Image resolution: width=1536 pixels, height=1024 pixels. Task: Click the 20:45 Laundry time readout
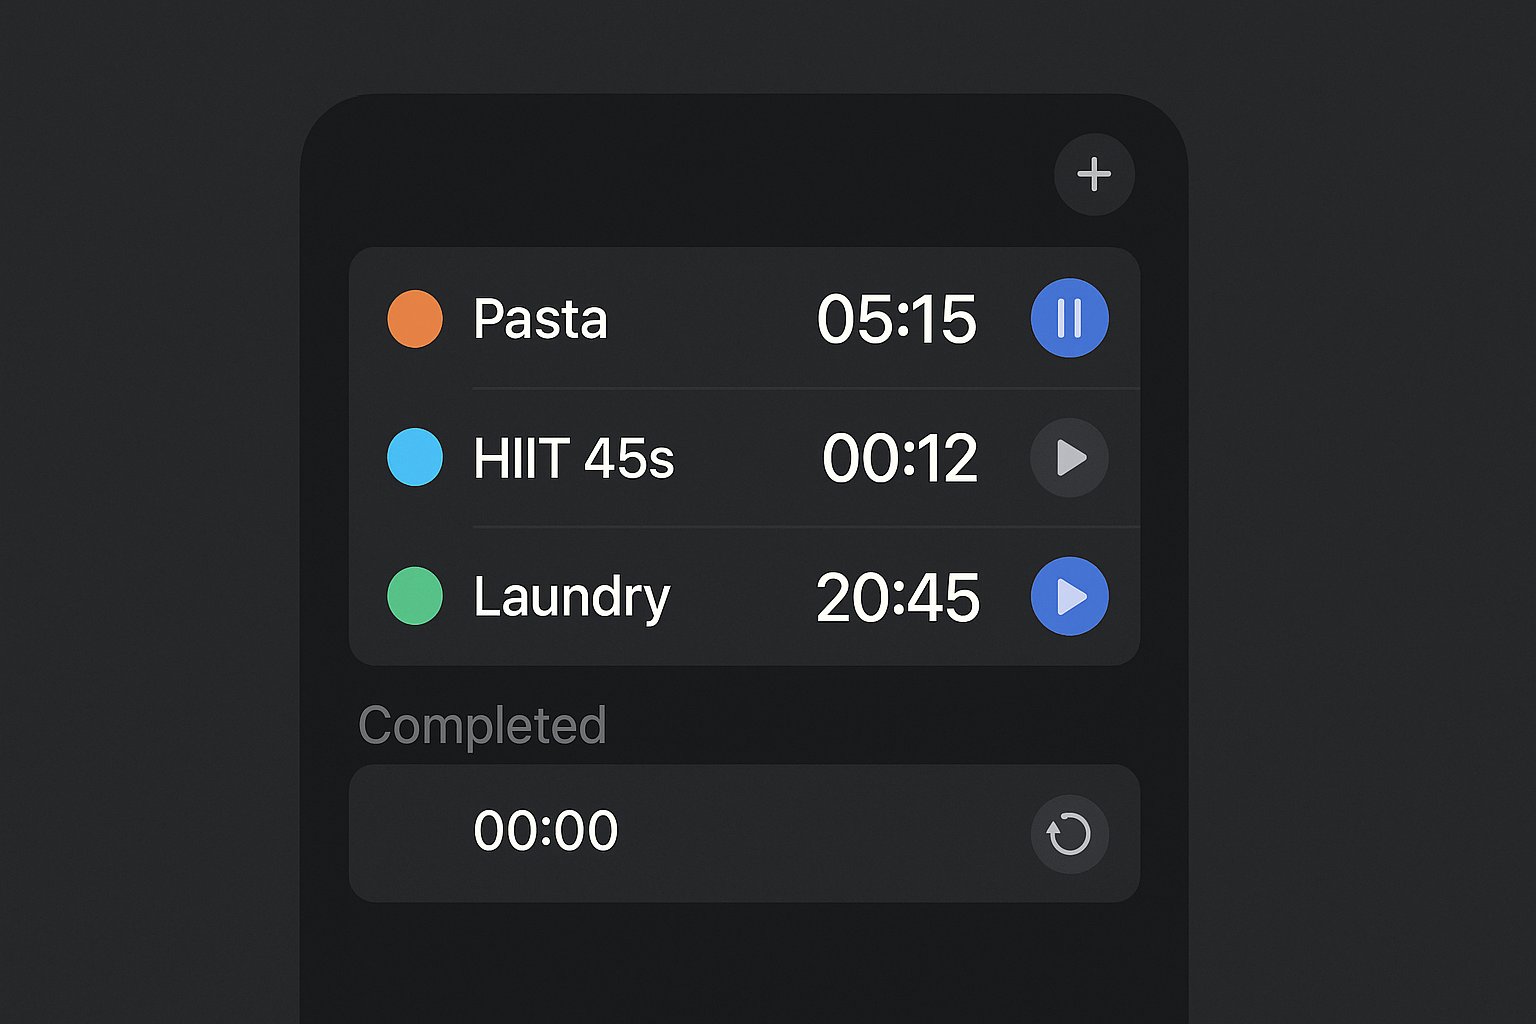(897, 597)
